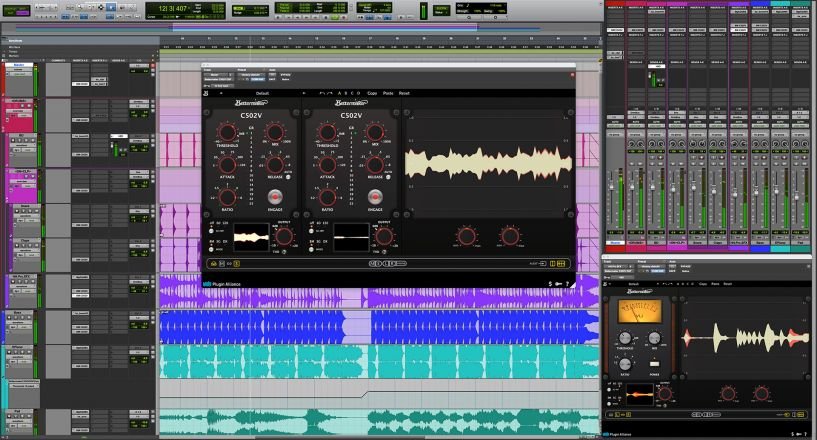Click the right C502V Release knob

376,164
